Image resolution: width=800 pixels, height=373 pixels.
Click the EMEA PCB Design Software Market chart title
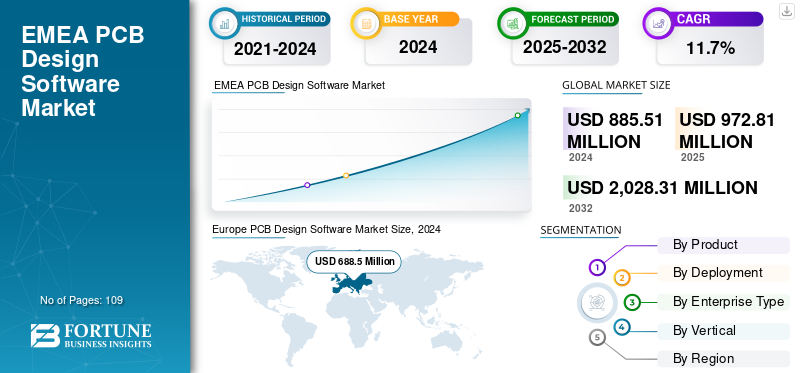click(x=299, y=85)
